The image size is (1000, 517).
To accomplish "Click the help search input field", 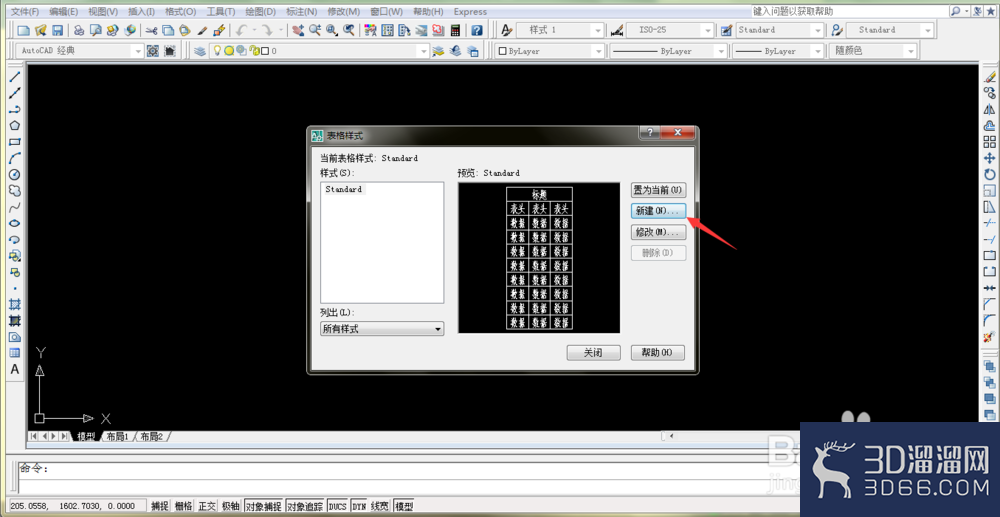I will 849,11.
